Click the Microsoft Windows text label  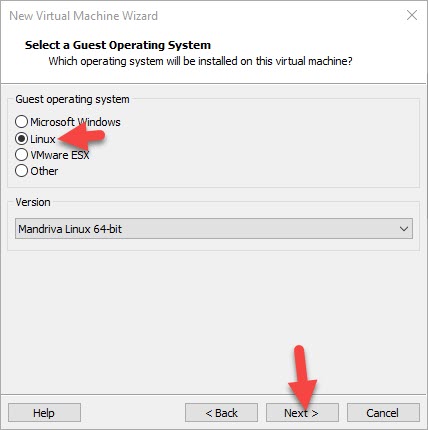(75, 122)
